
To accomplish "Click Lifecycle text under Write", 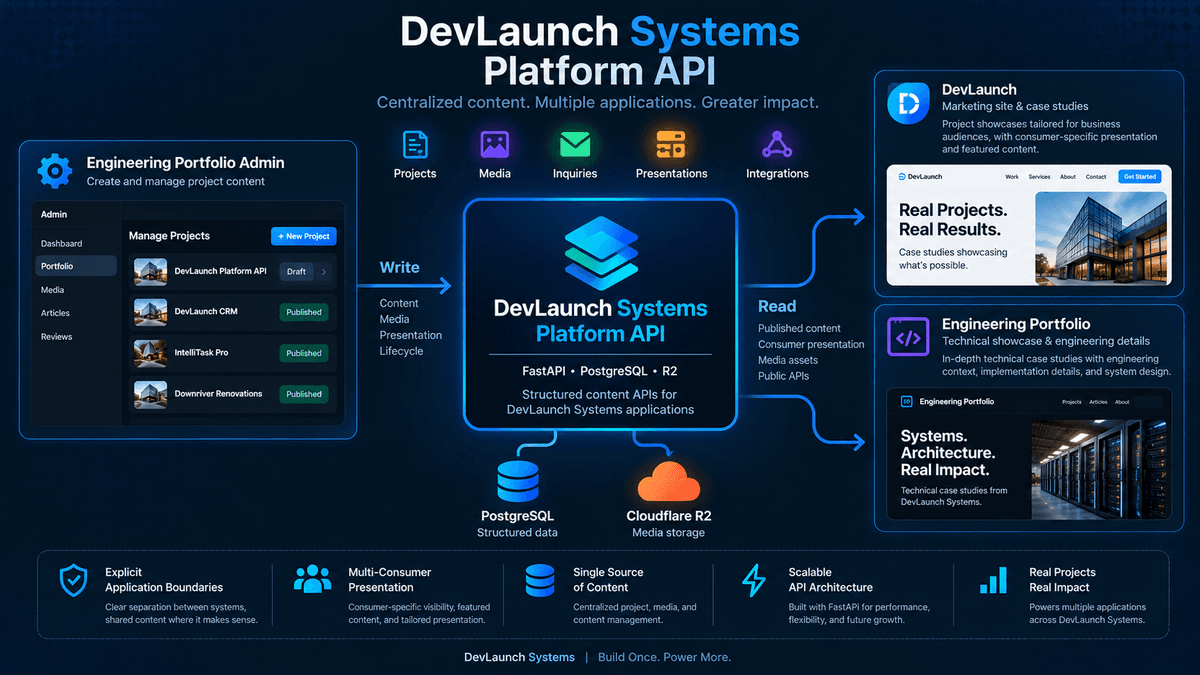I will (401, 351).
